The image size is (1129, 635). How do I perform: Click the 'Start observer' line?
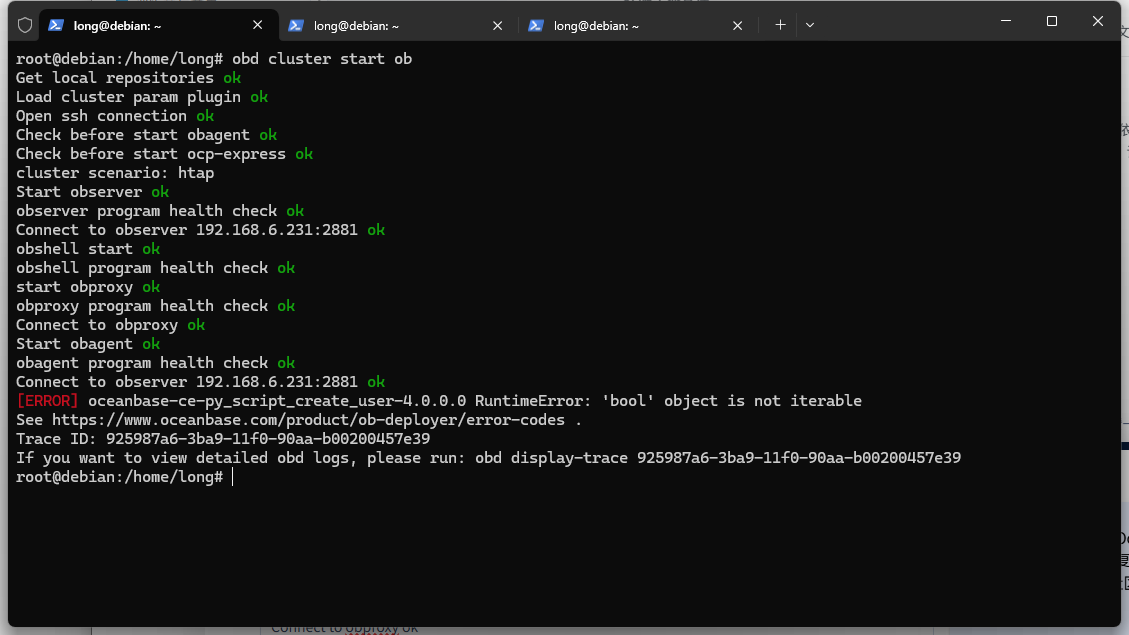click(92, 192)
